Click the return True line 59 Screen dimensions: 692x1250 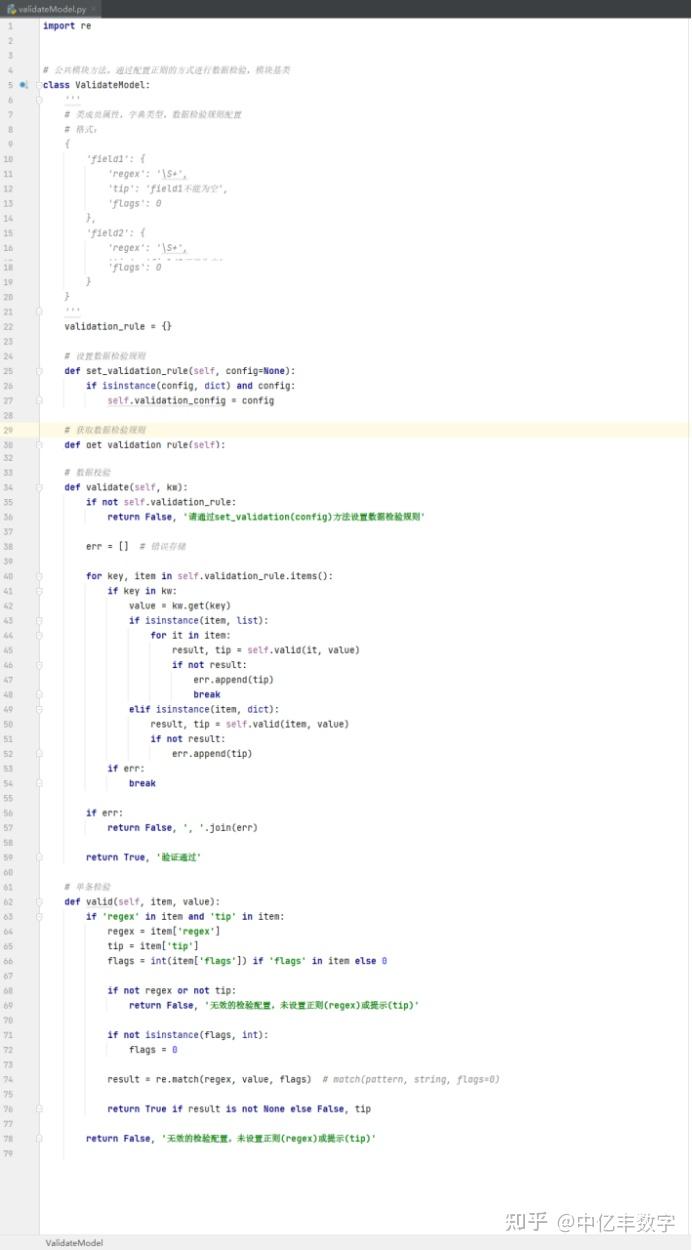[144, 857]
